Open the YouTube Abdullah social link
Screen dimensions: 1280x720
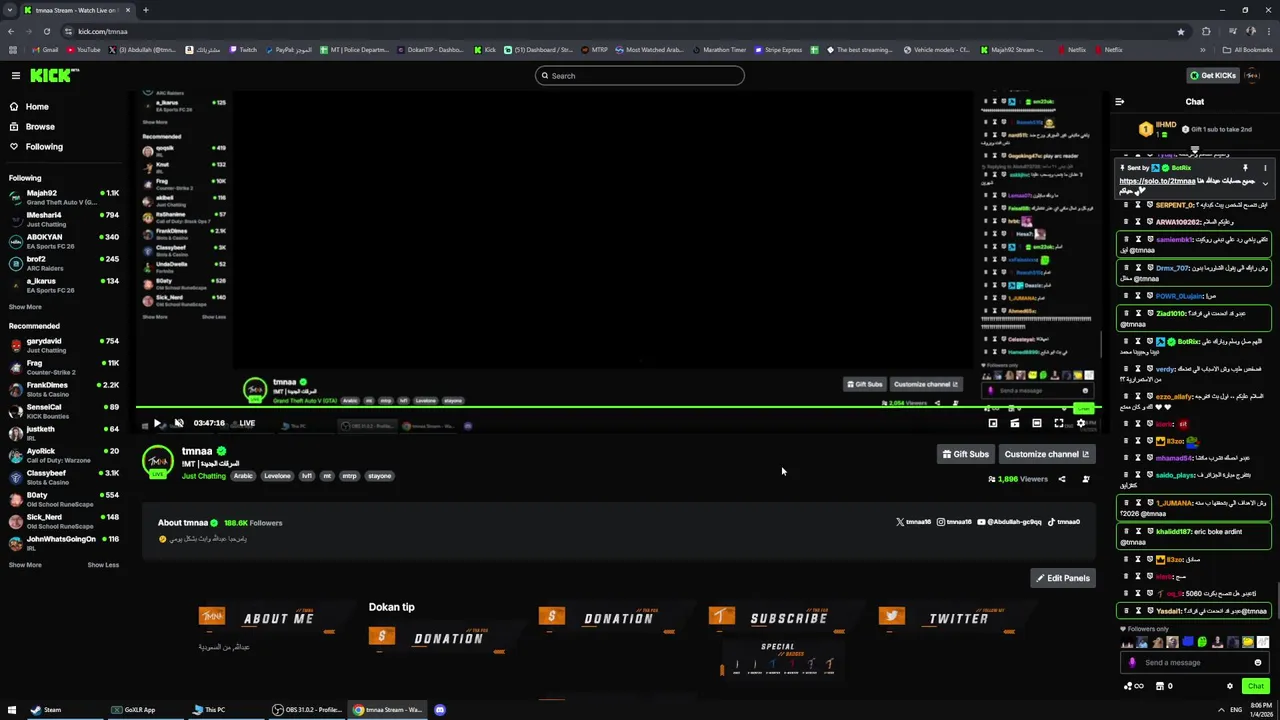coord(1009,522)
